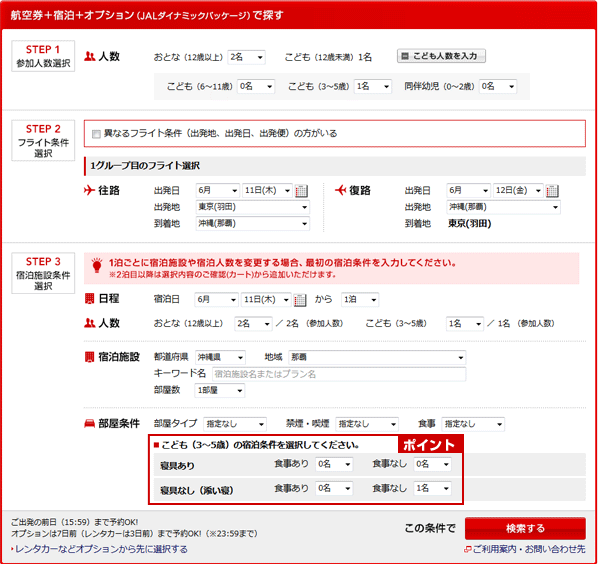Viewport: 600px width, 564px height.
Task: Open the レンタカーなどオプションから先に選択する link
Action: 98,549
